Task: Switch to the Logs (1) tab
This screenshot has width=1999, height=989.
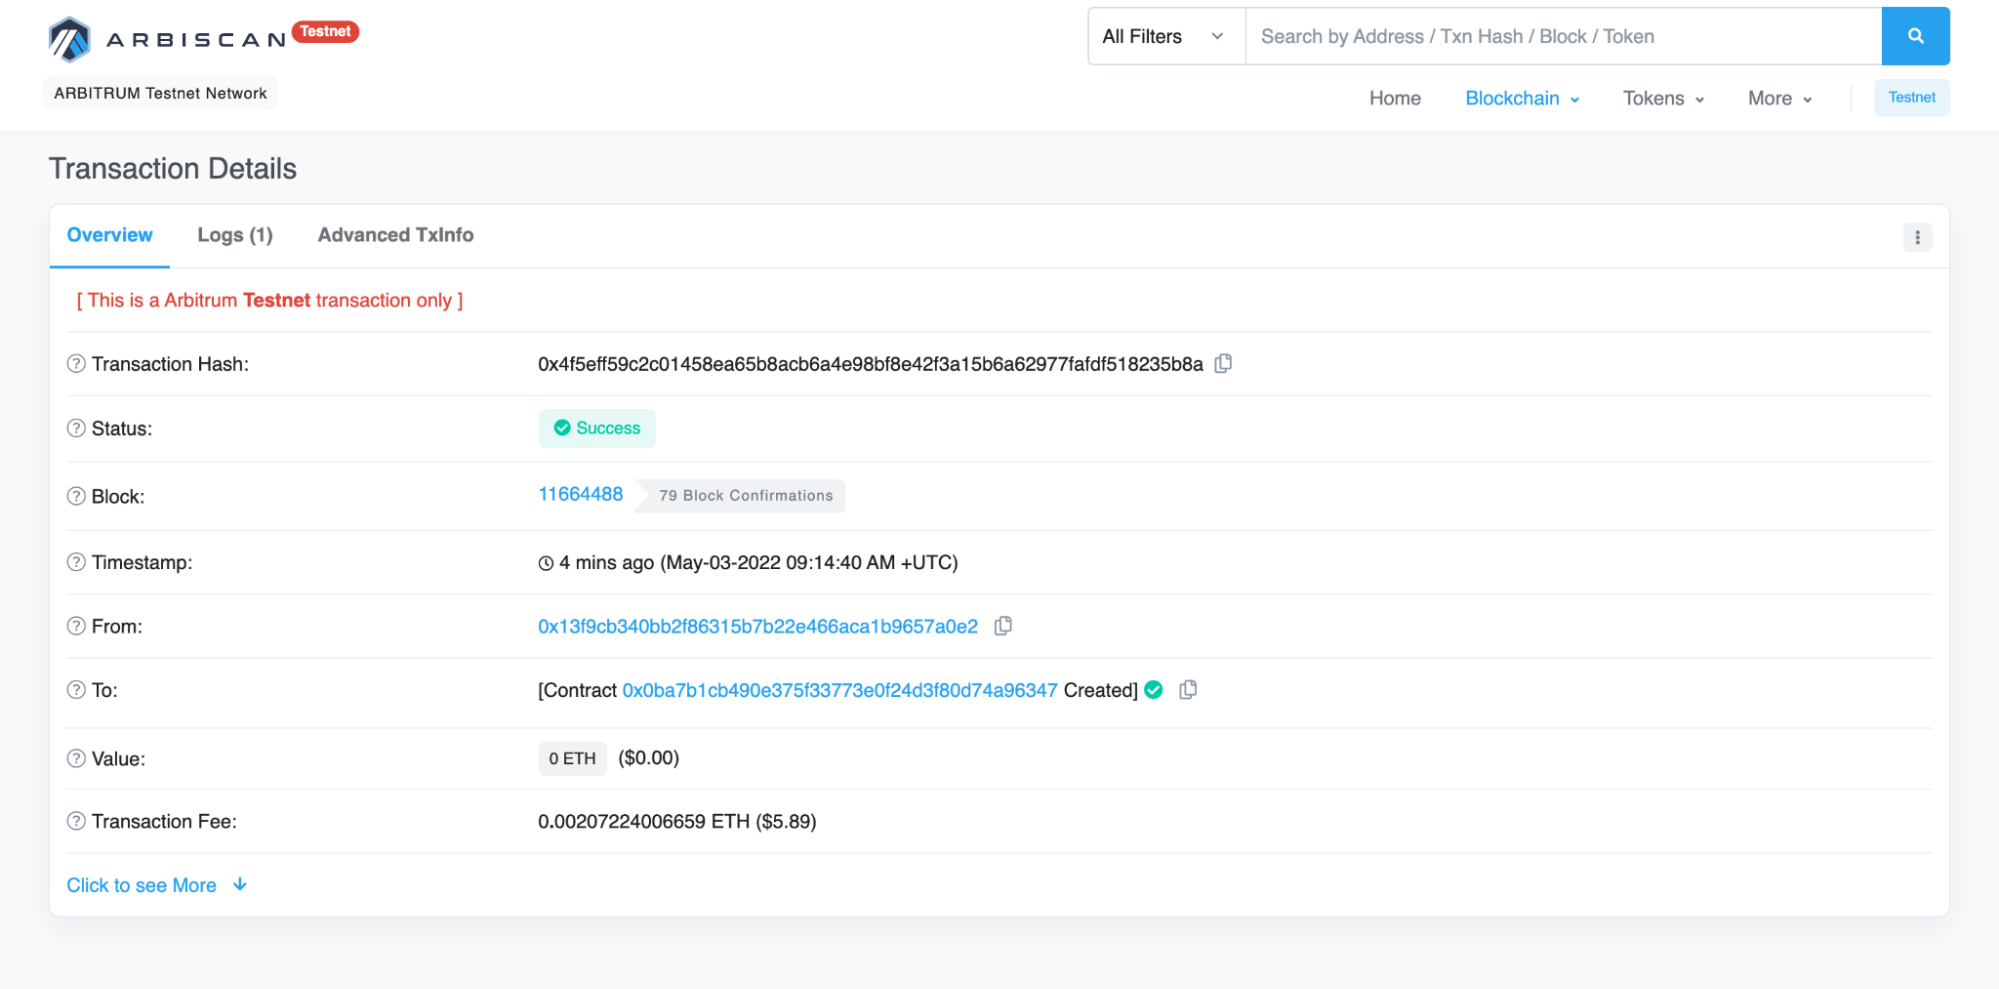Action: [x=235, y=235]
